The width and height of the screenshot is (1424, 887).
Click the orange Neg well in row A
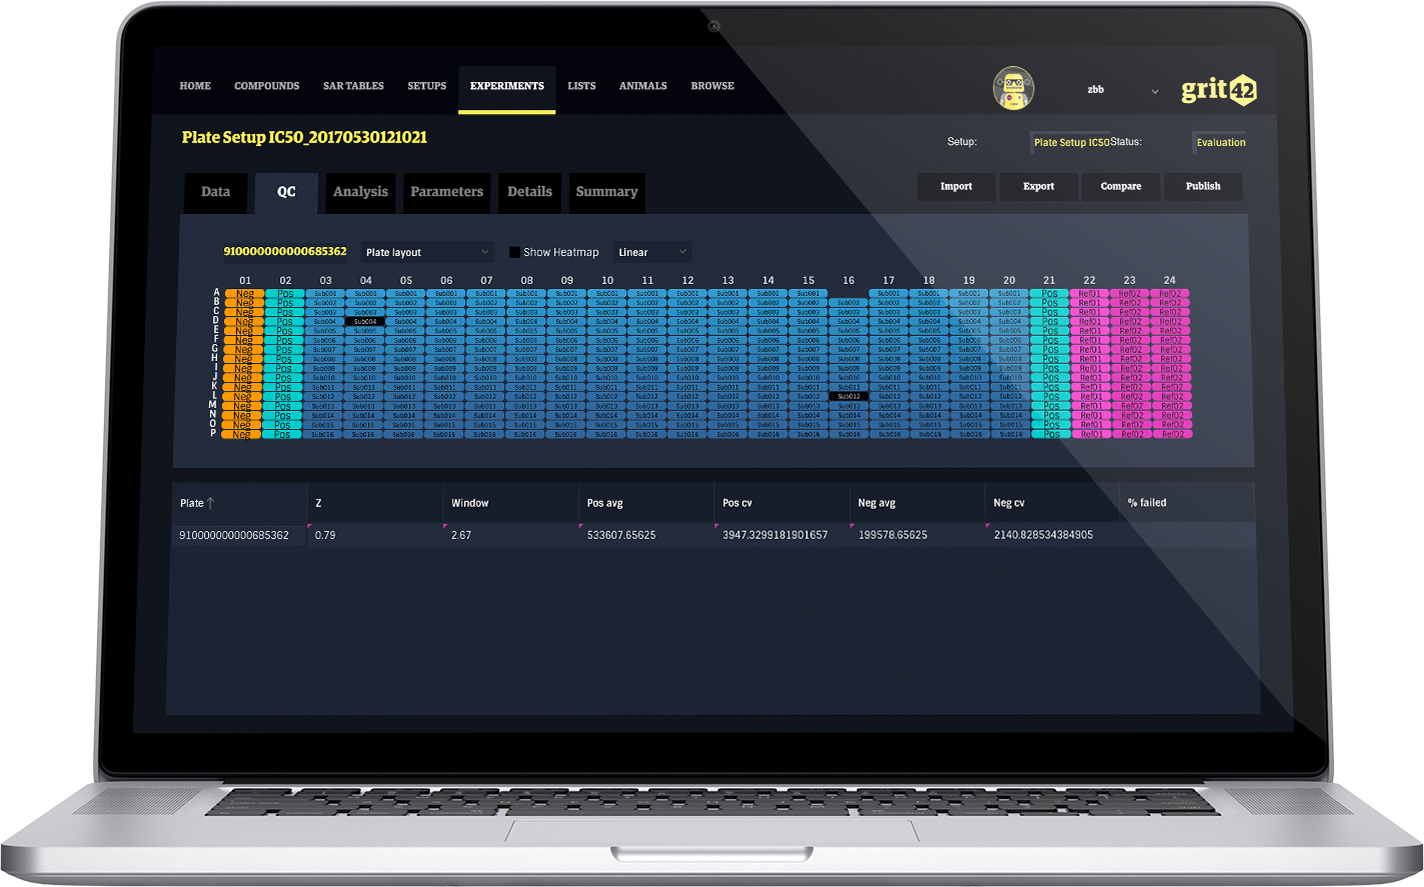245,294
